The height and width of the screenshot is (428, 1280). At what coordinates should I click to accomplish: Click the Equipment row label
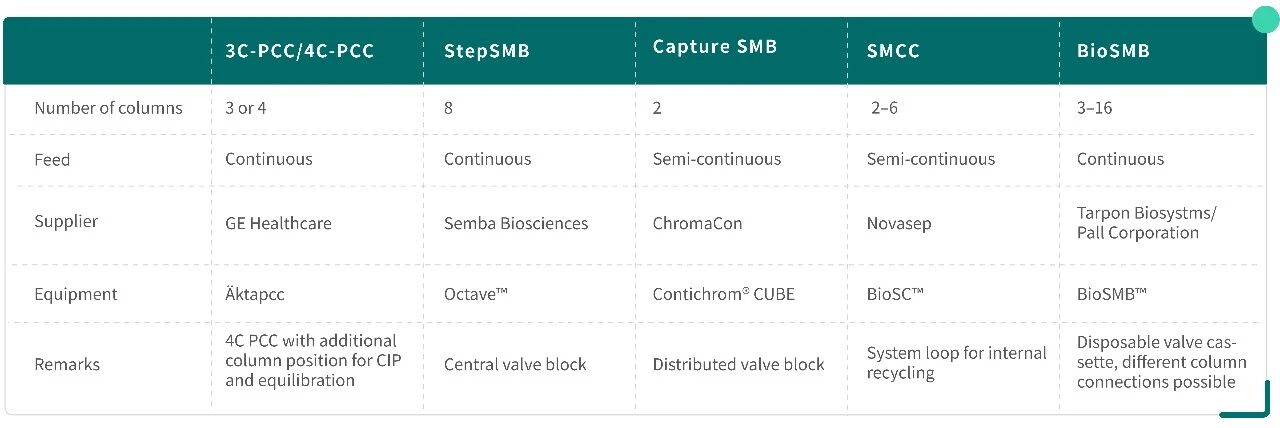(76, 294)
